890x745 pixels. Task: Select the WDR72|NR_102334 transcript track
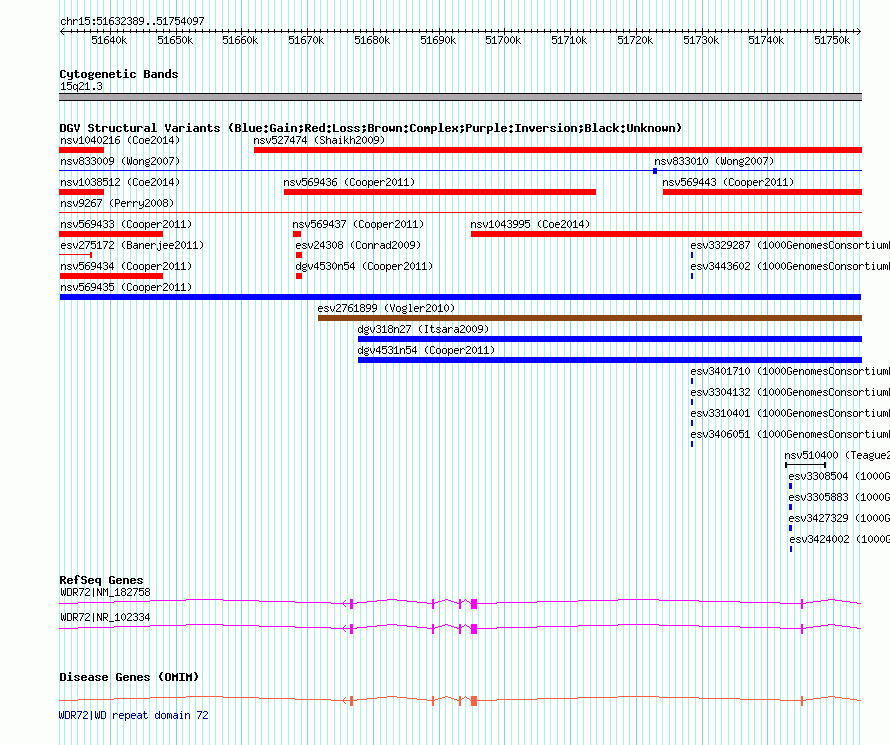click(x=460, y=628)
